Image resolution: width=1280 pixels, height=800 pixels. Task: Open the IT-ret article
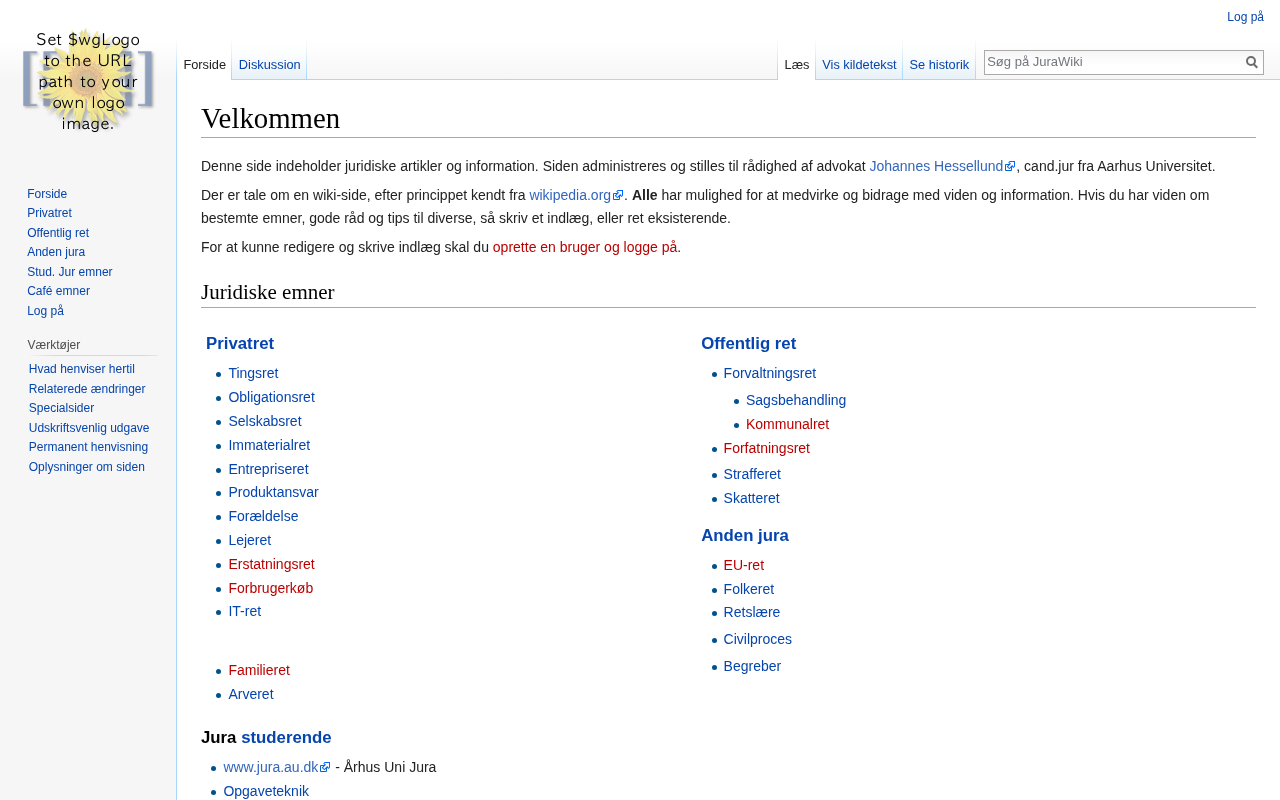point(244,611)
